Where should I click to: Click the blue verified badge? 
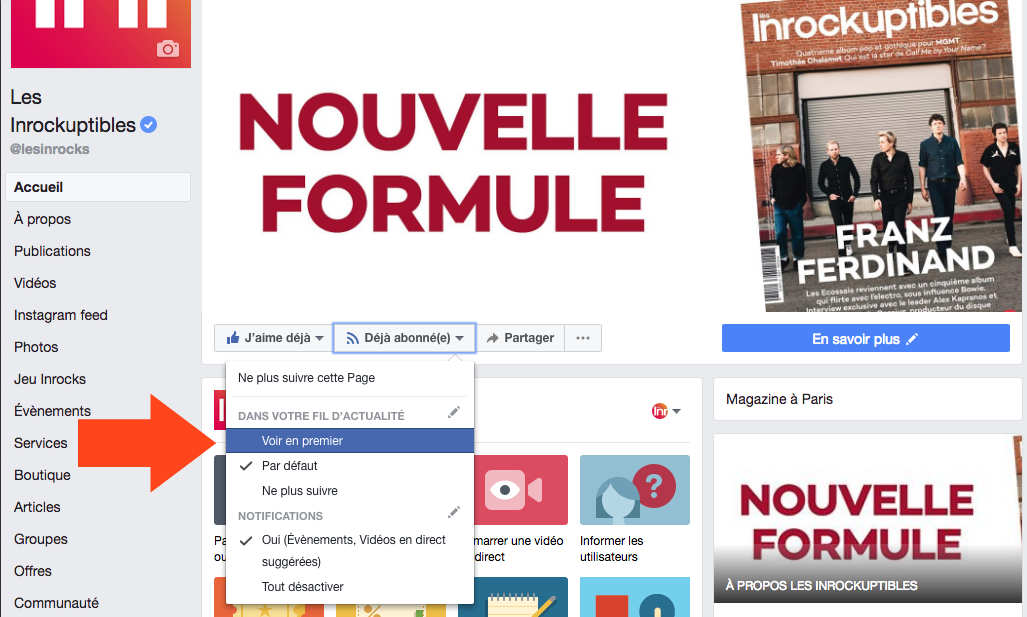149,124
